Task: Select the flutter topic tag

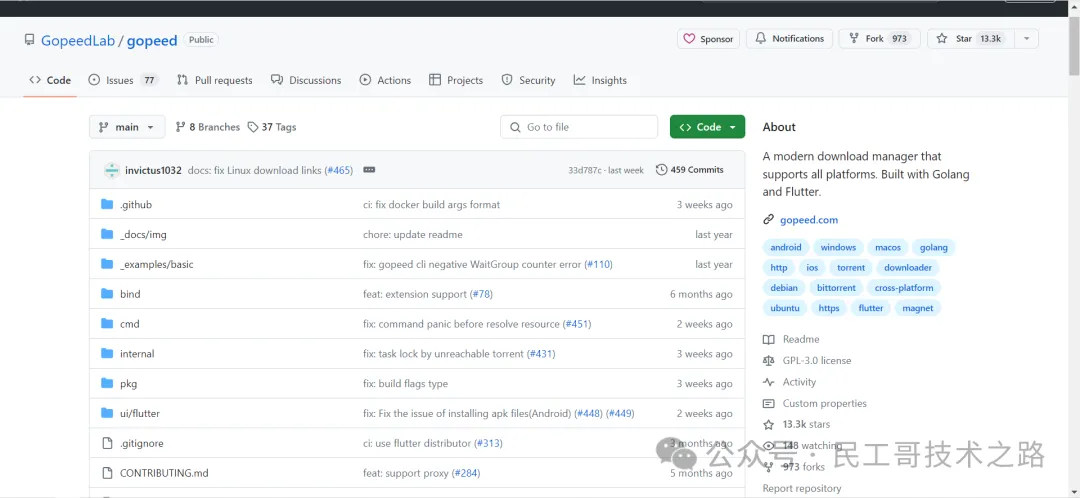Action: [871, 308]
